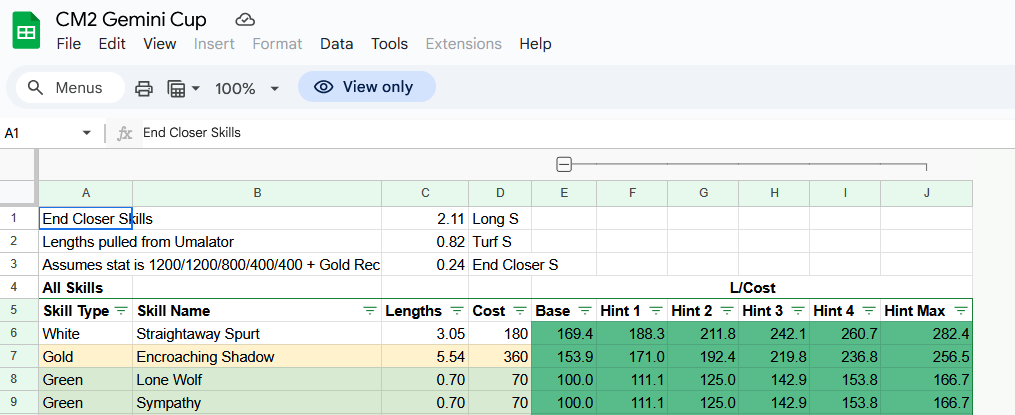The height and width of the screenshot is (415, 1015).
Task: Click the cloud document status icon
Action: pos(244,19)
